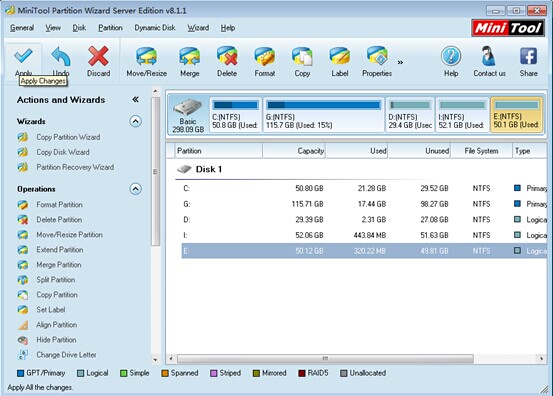The width and height of the screenshot is (553, 396).
Task: Click the Apply checkmark icon
Action: [23, 56]
